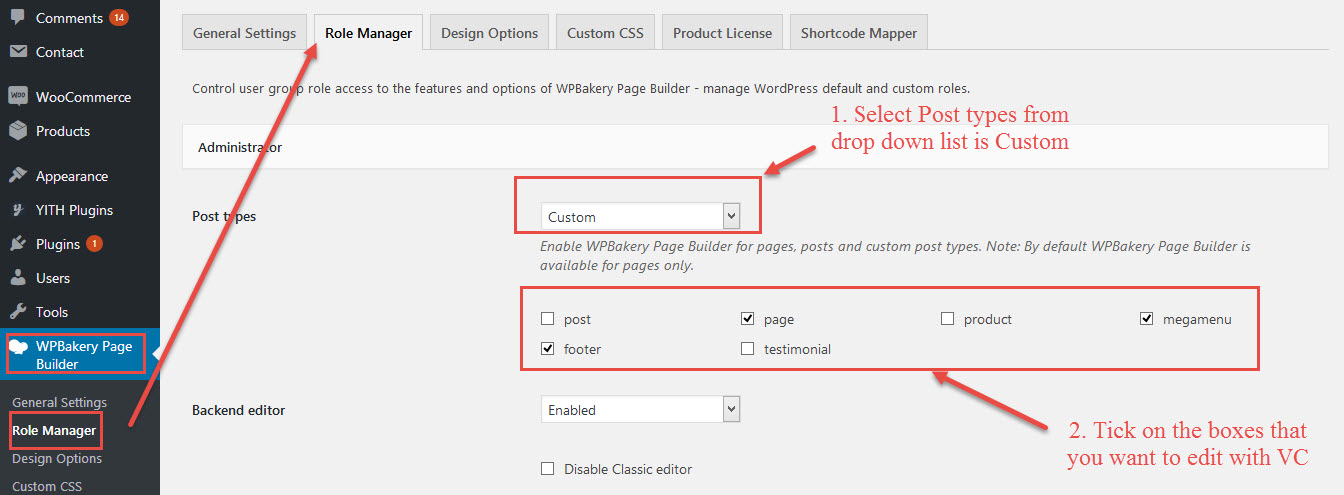Open the Backend editor Enabled dropdown

pyautogui.click(x=640, y=409)
